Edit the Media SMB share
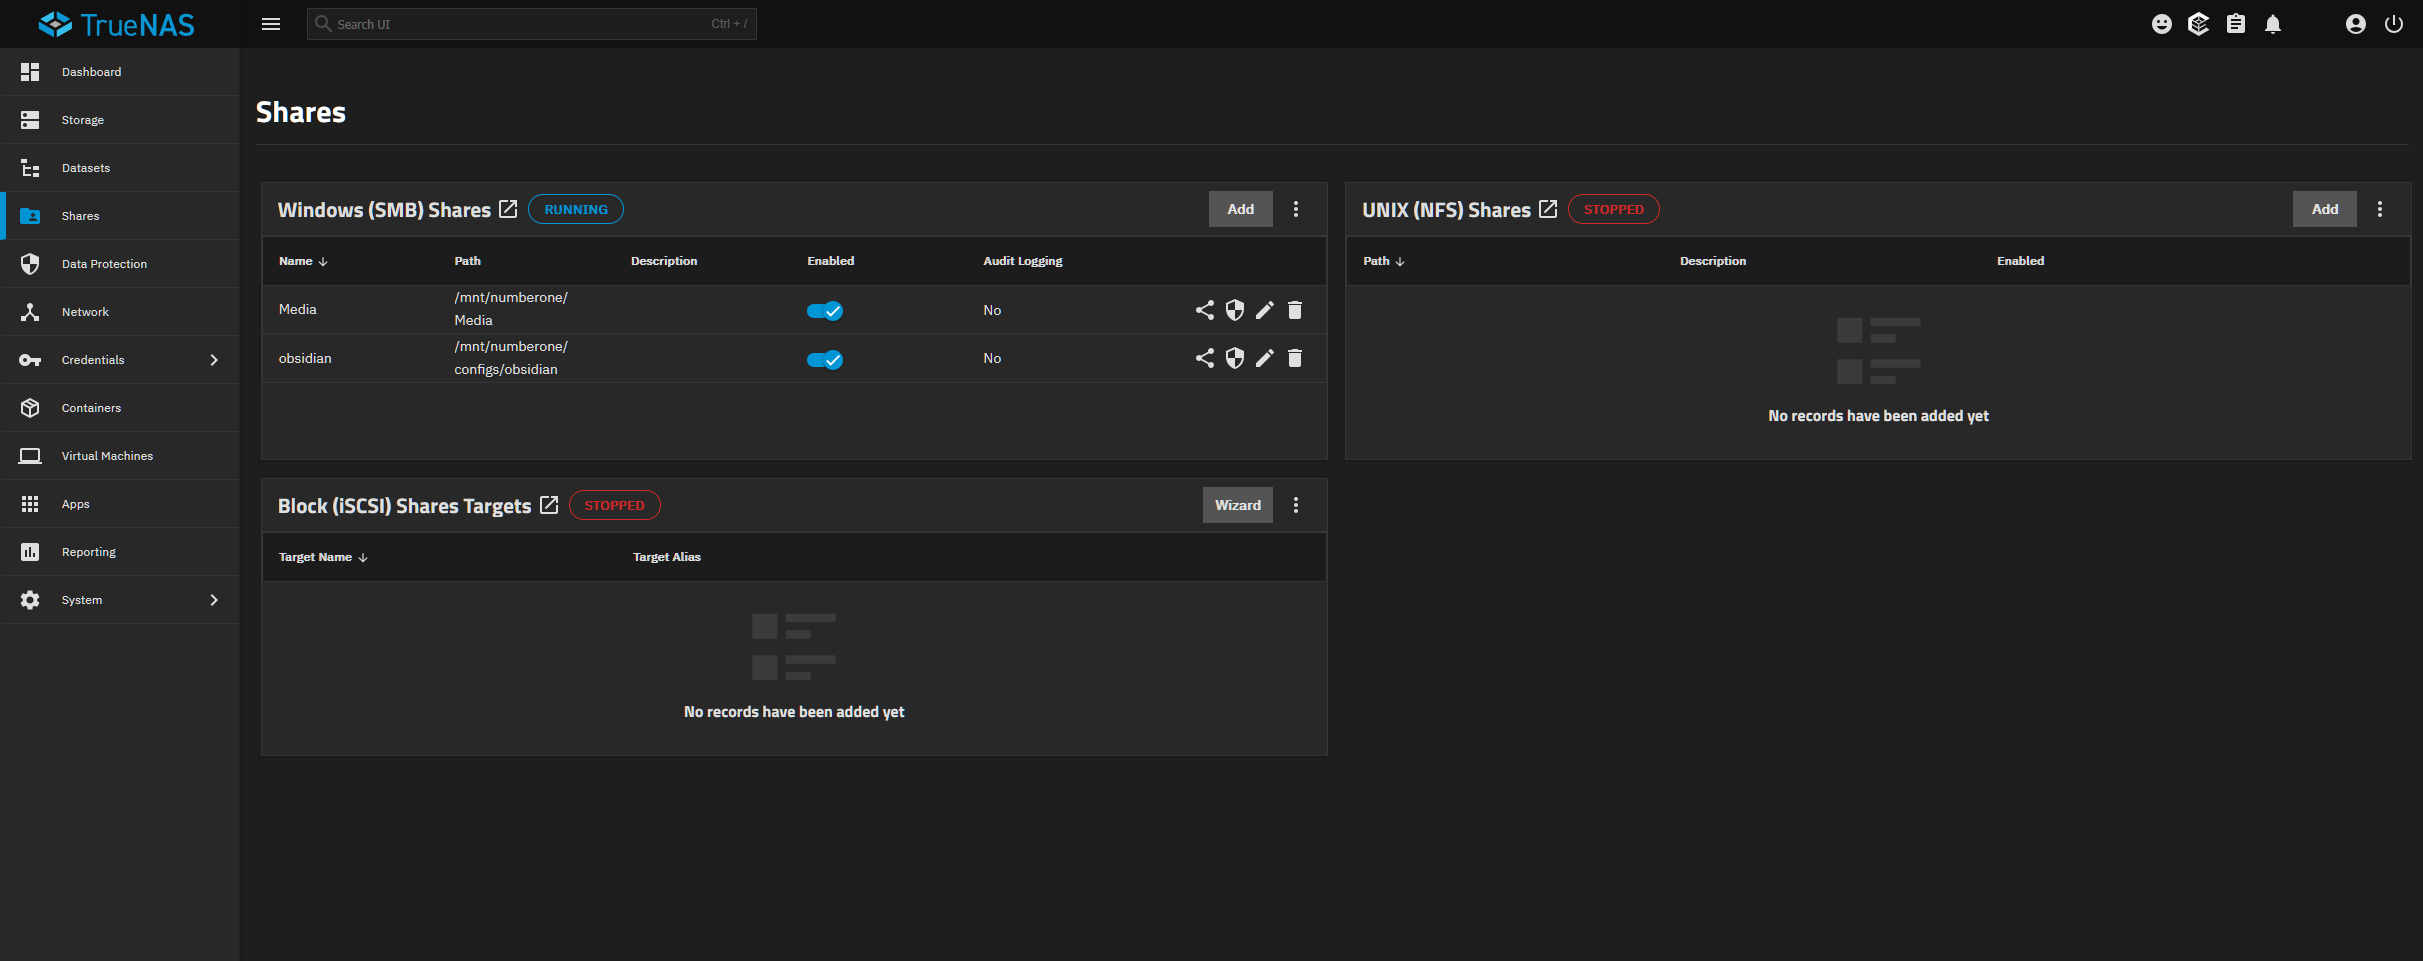Screen dimensions: 2423x961 [x=1264, y=310]
